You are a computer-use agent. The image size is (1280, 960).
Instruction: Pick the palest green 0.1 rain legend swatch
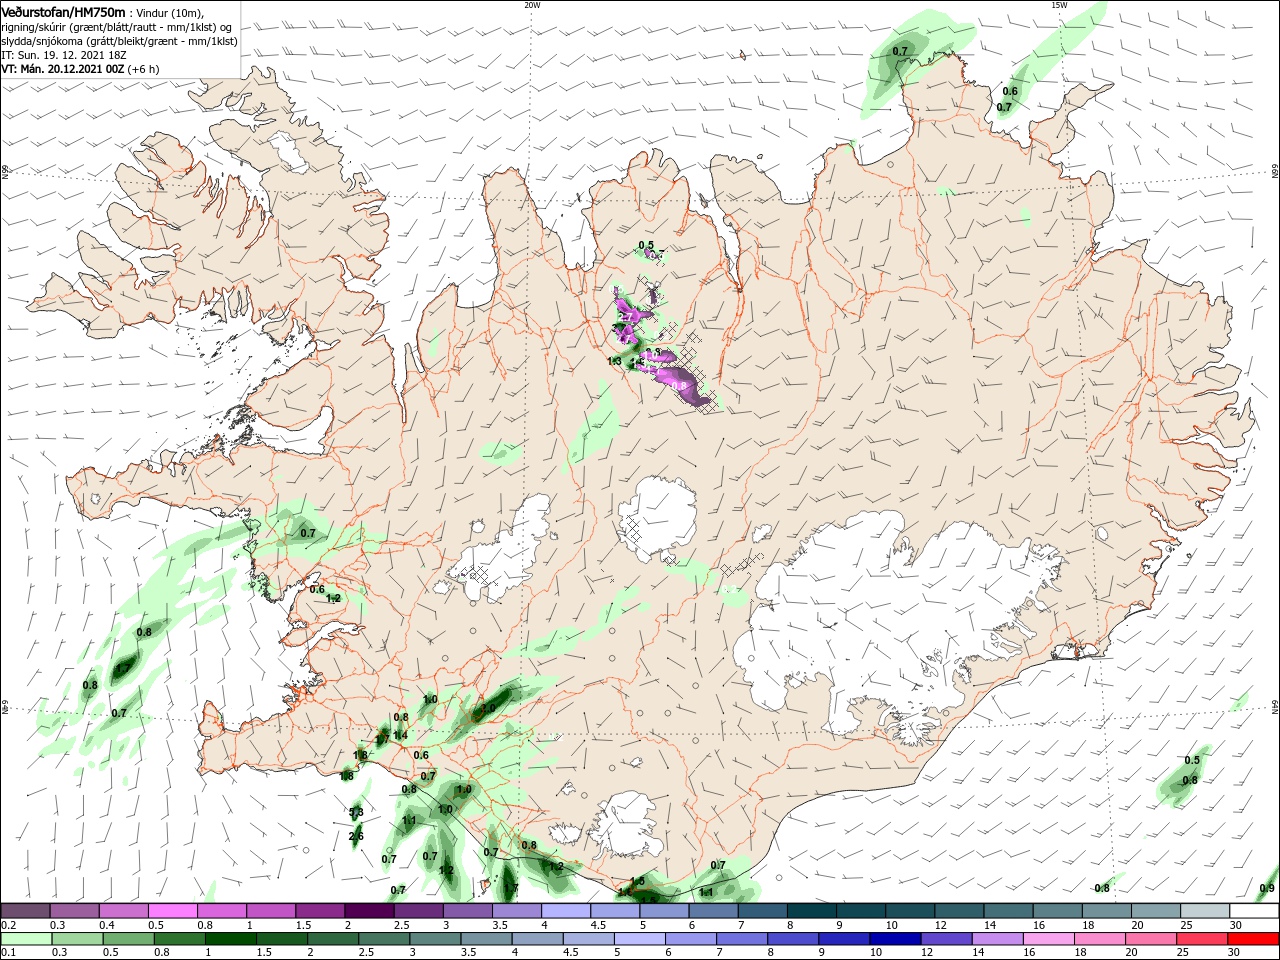click(x=28, y=939)
